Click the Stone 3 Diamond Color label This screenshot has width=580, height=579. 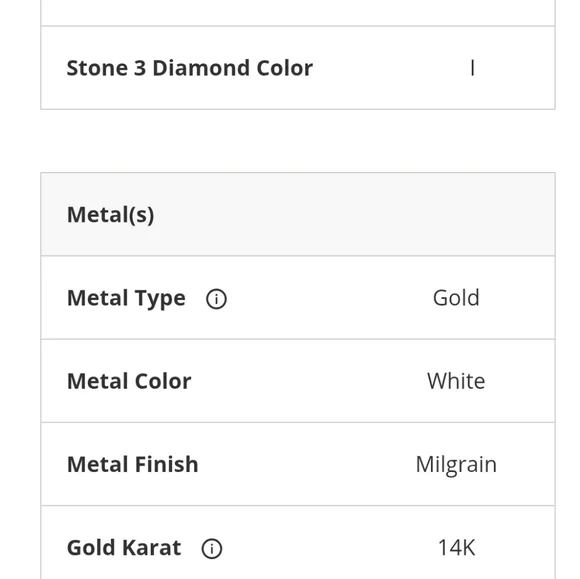coord(190,68)
